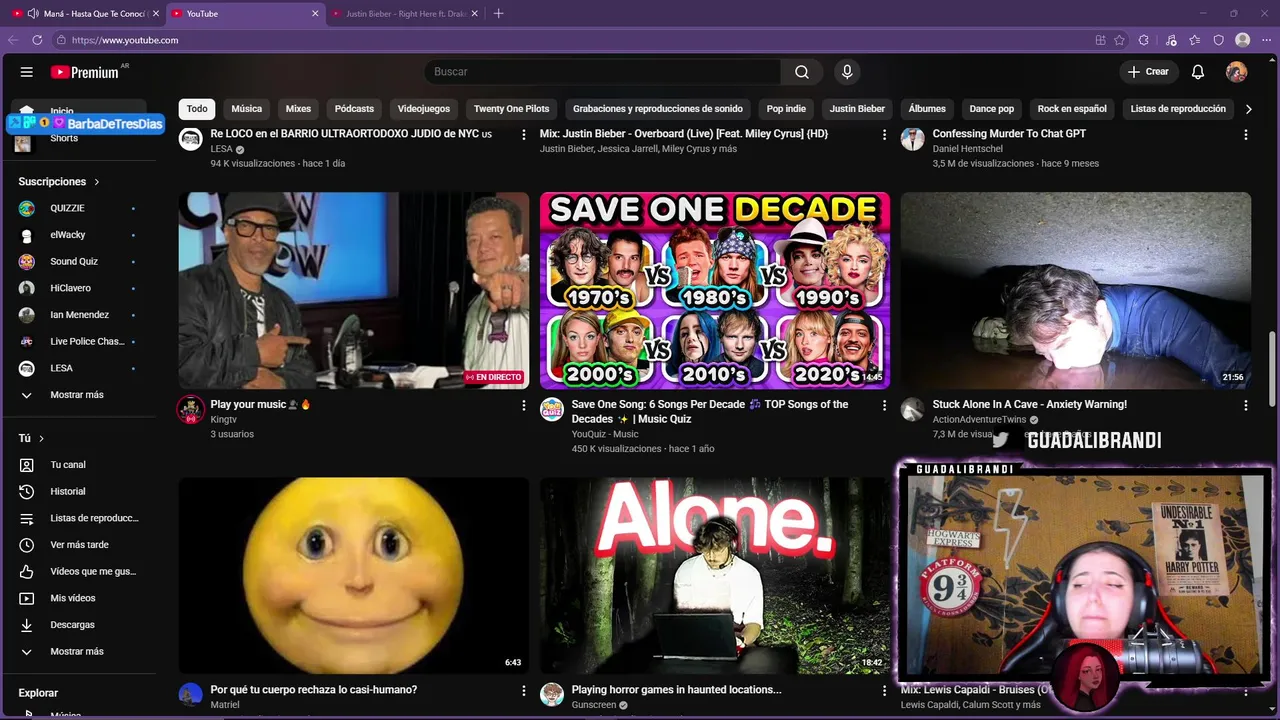Open the browser shield icon
This screenshot has height=720, width=1280.
[x=1218, y=40]
